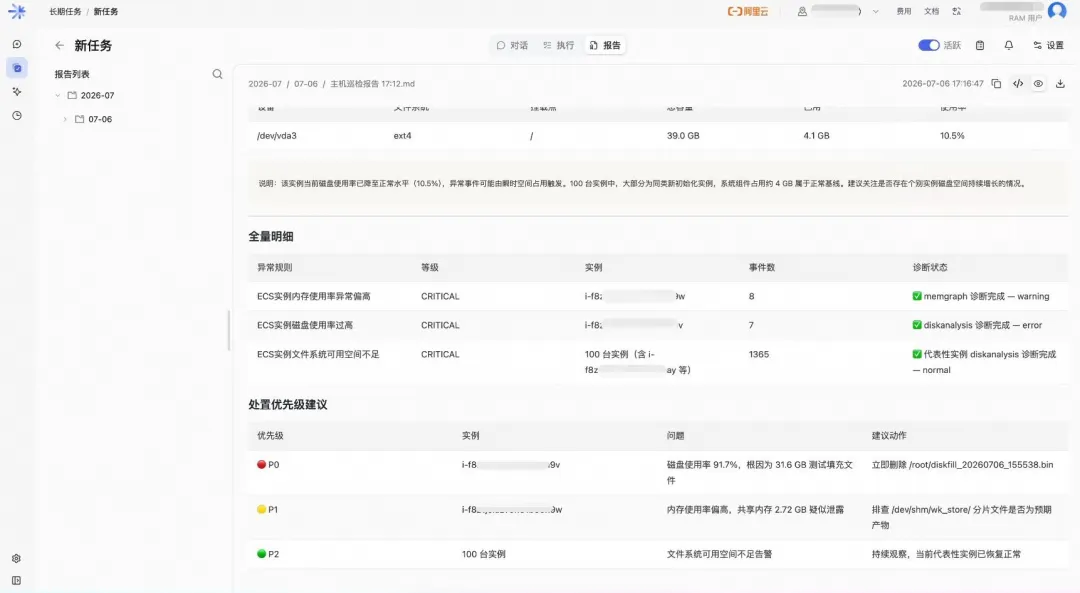Screen dimensions: 1080x593
Task: Click the 39.0 GB total capacity cell
Action: (x=683, y=136)
